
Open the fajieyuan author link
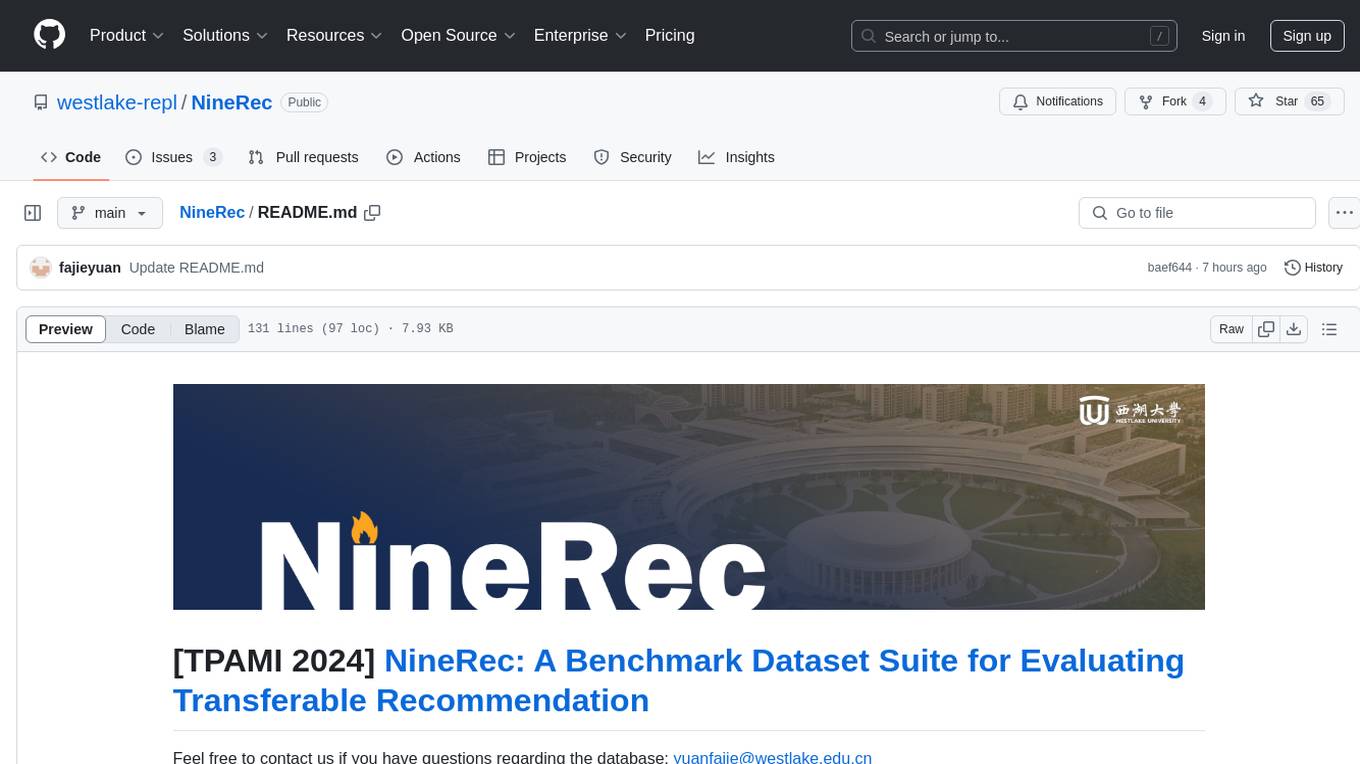[x=90, y=267]
